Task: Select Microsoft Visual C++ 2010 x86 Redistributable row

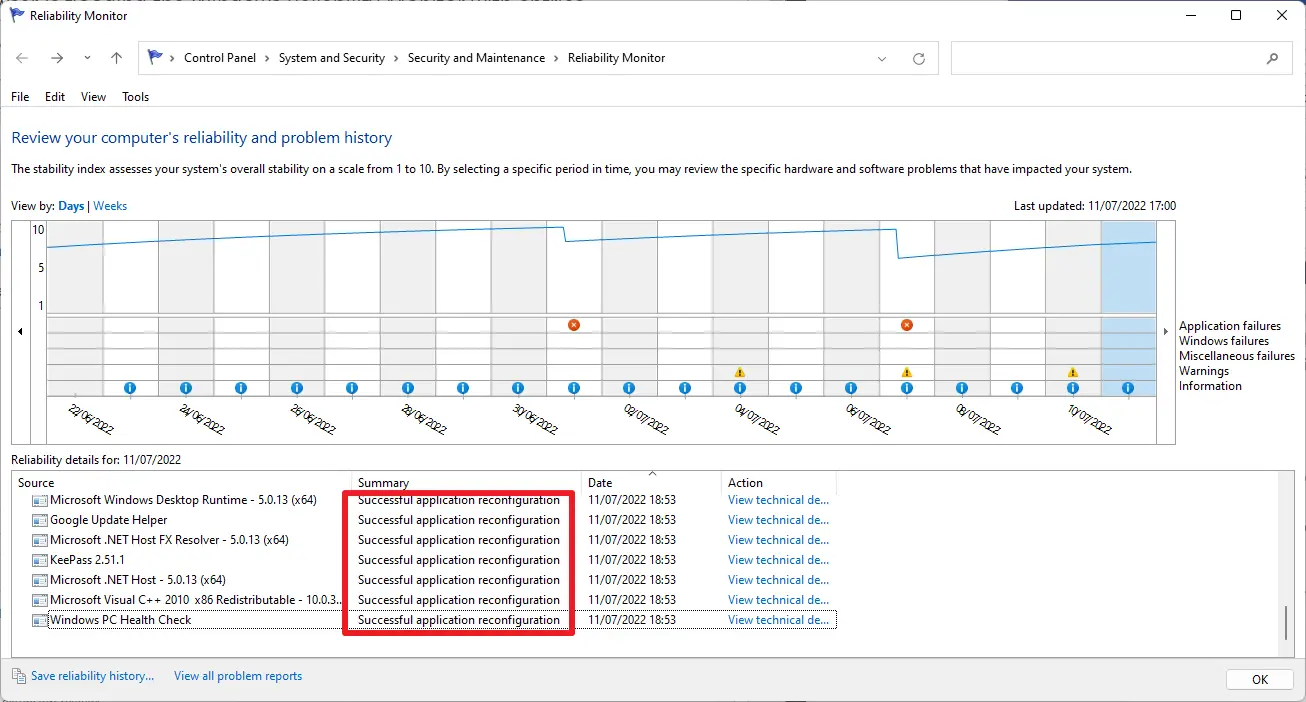Action: click(x=434, y=600)
